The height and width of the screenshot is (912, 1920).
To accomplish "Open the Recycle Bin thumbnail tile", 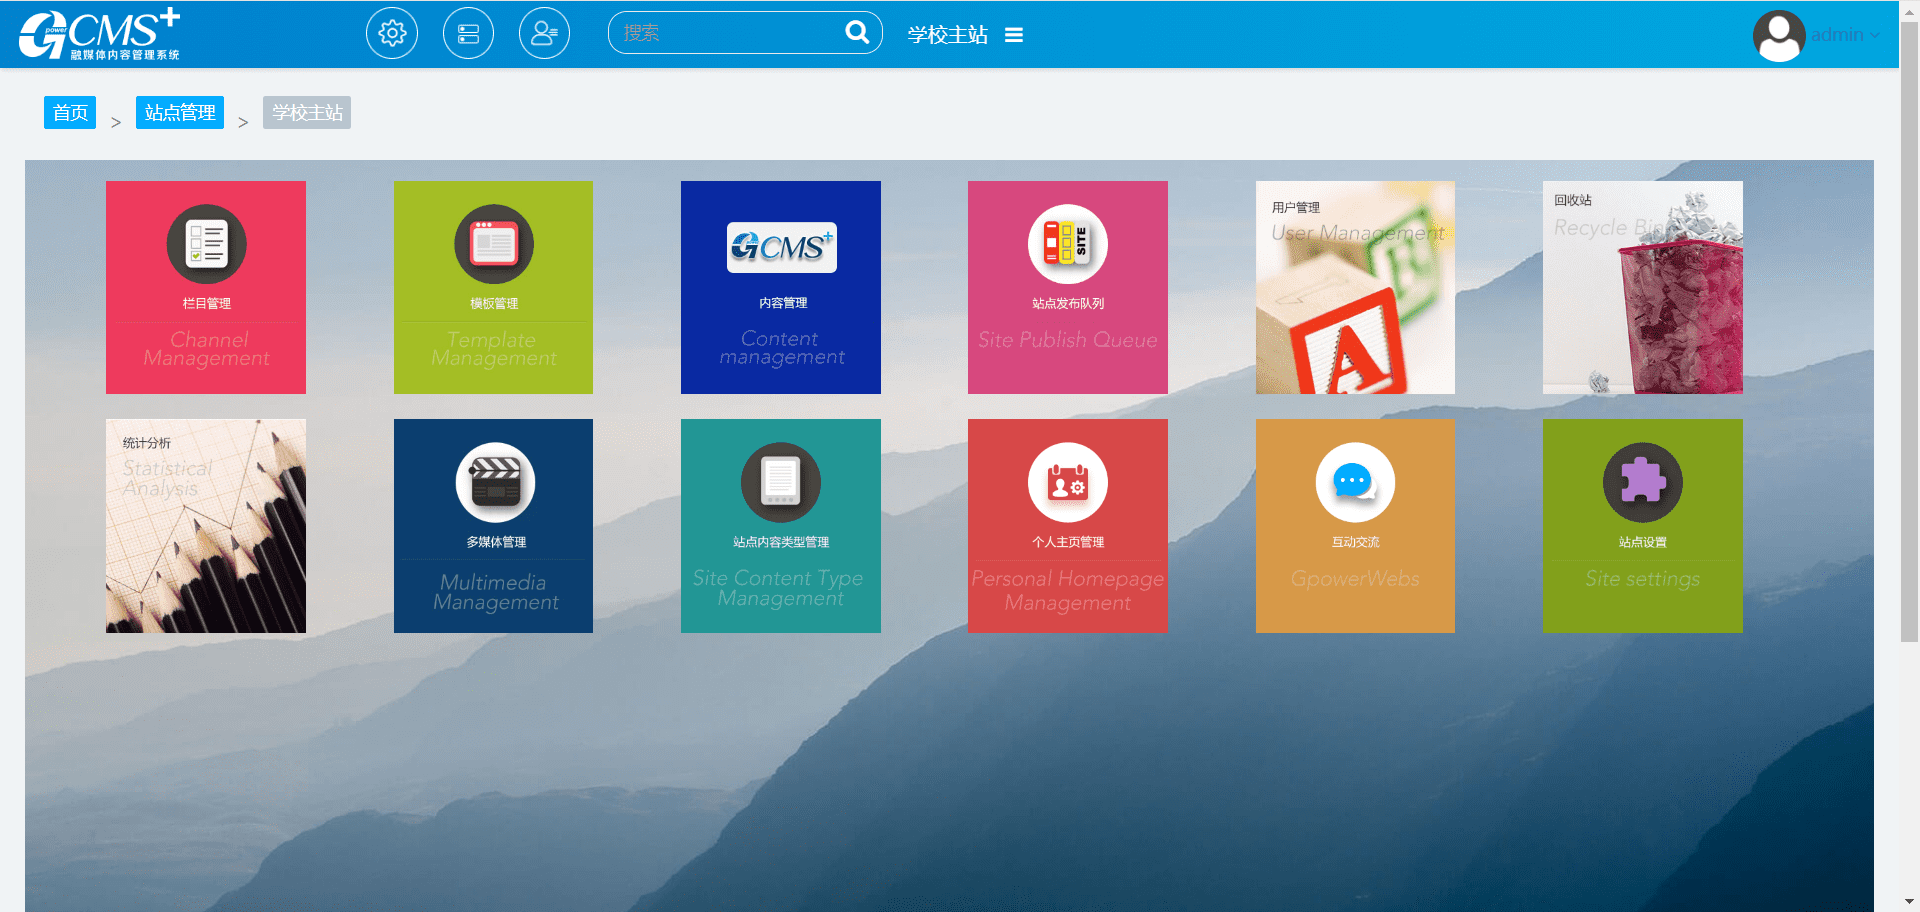I will coord(1642,287).
